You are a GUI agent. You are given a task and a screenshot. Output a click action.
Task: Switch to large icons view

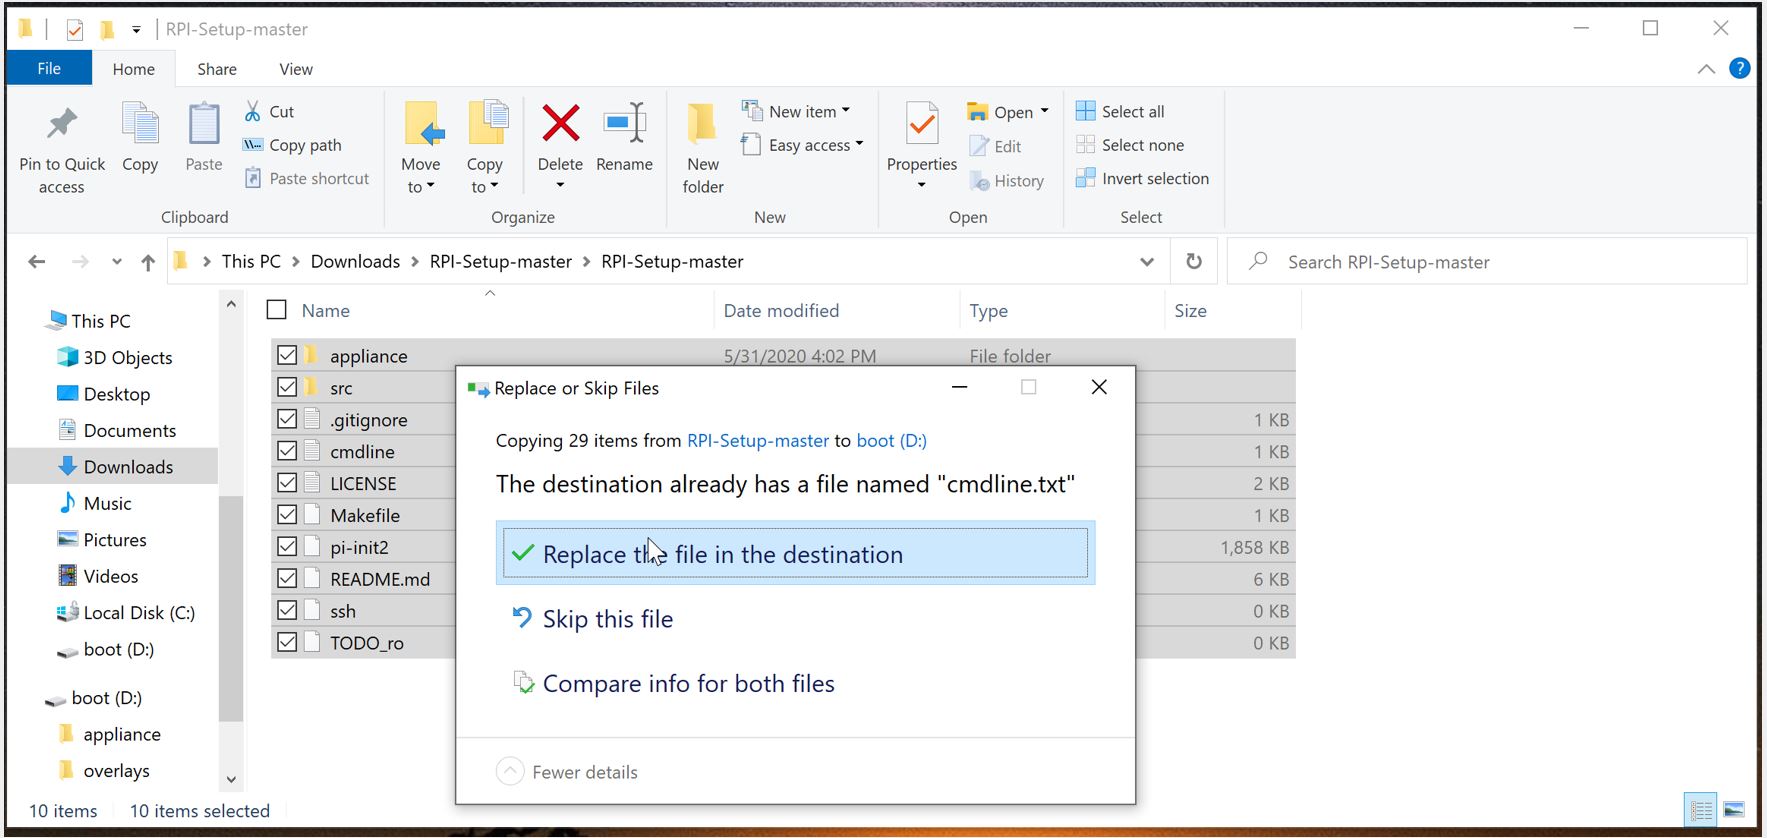(1734, 811)
